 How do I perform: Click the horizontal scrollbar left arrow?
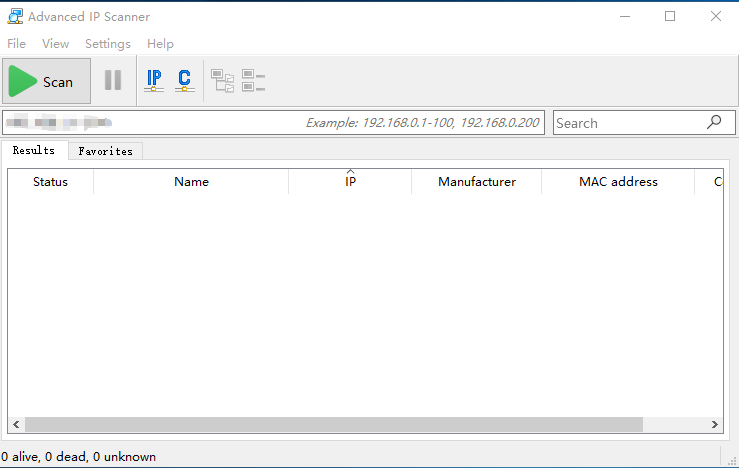click(x=16, y=425)
